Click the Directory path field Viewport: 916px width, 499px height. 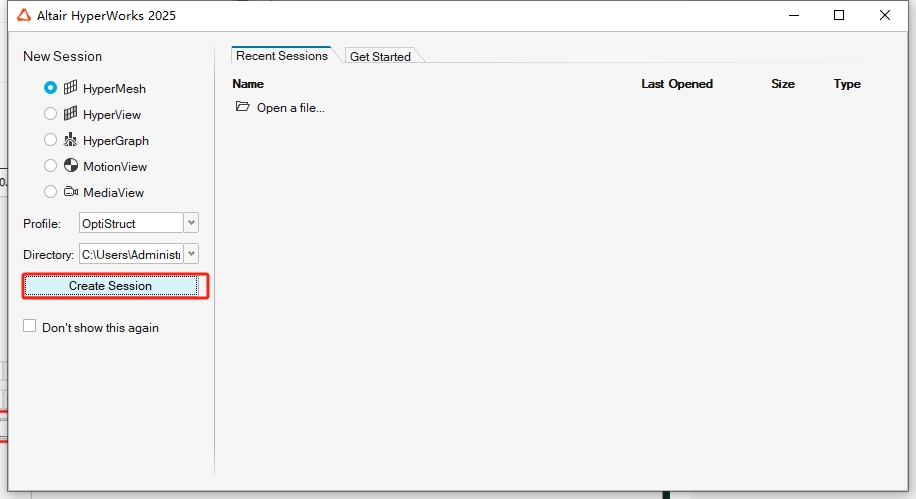point(131,254)
